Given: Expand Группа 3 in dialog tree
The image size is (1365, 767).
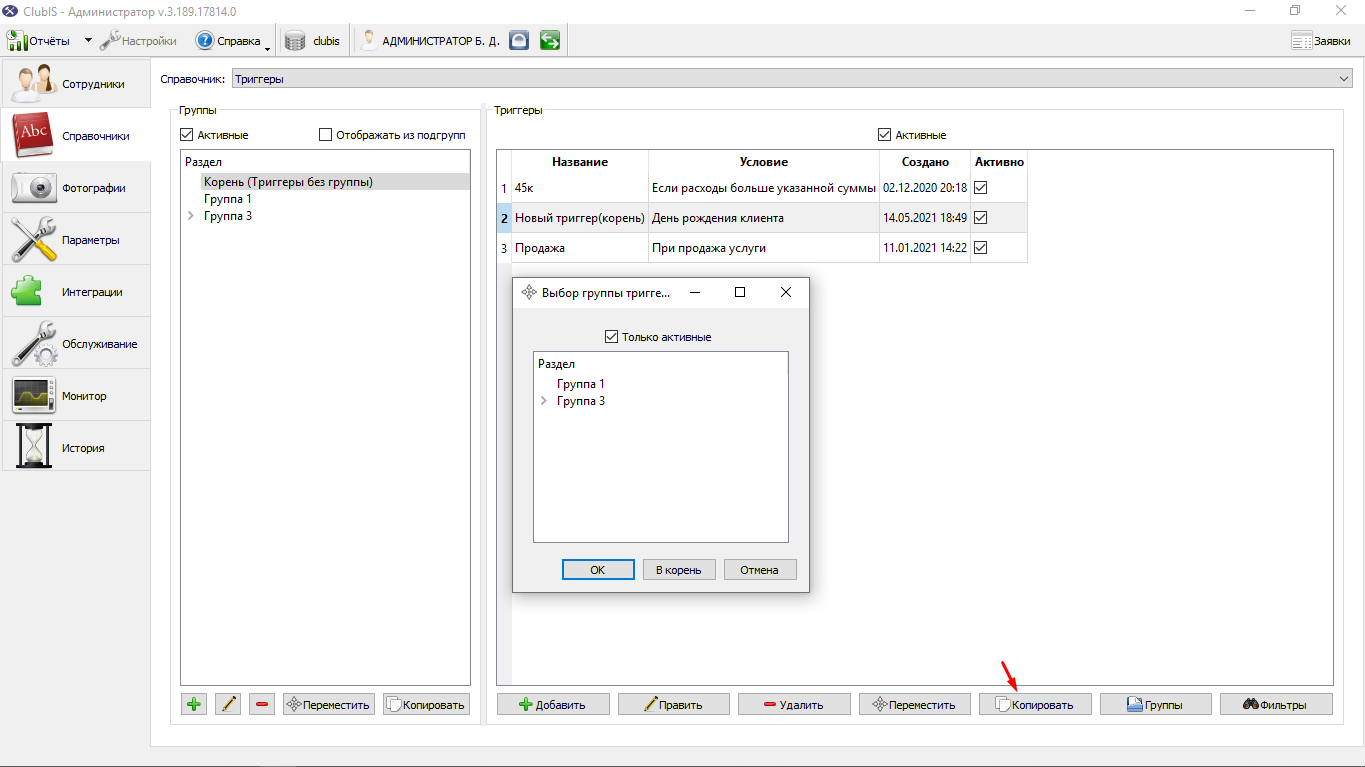Looking at the screenshot, I should [543, 401].
